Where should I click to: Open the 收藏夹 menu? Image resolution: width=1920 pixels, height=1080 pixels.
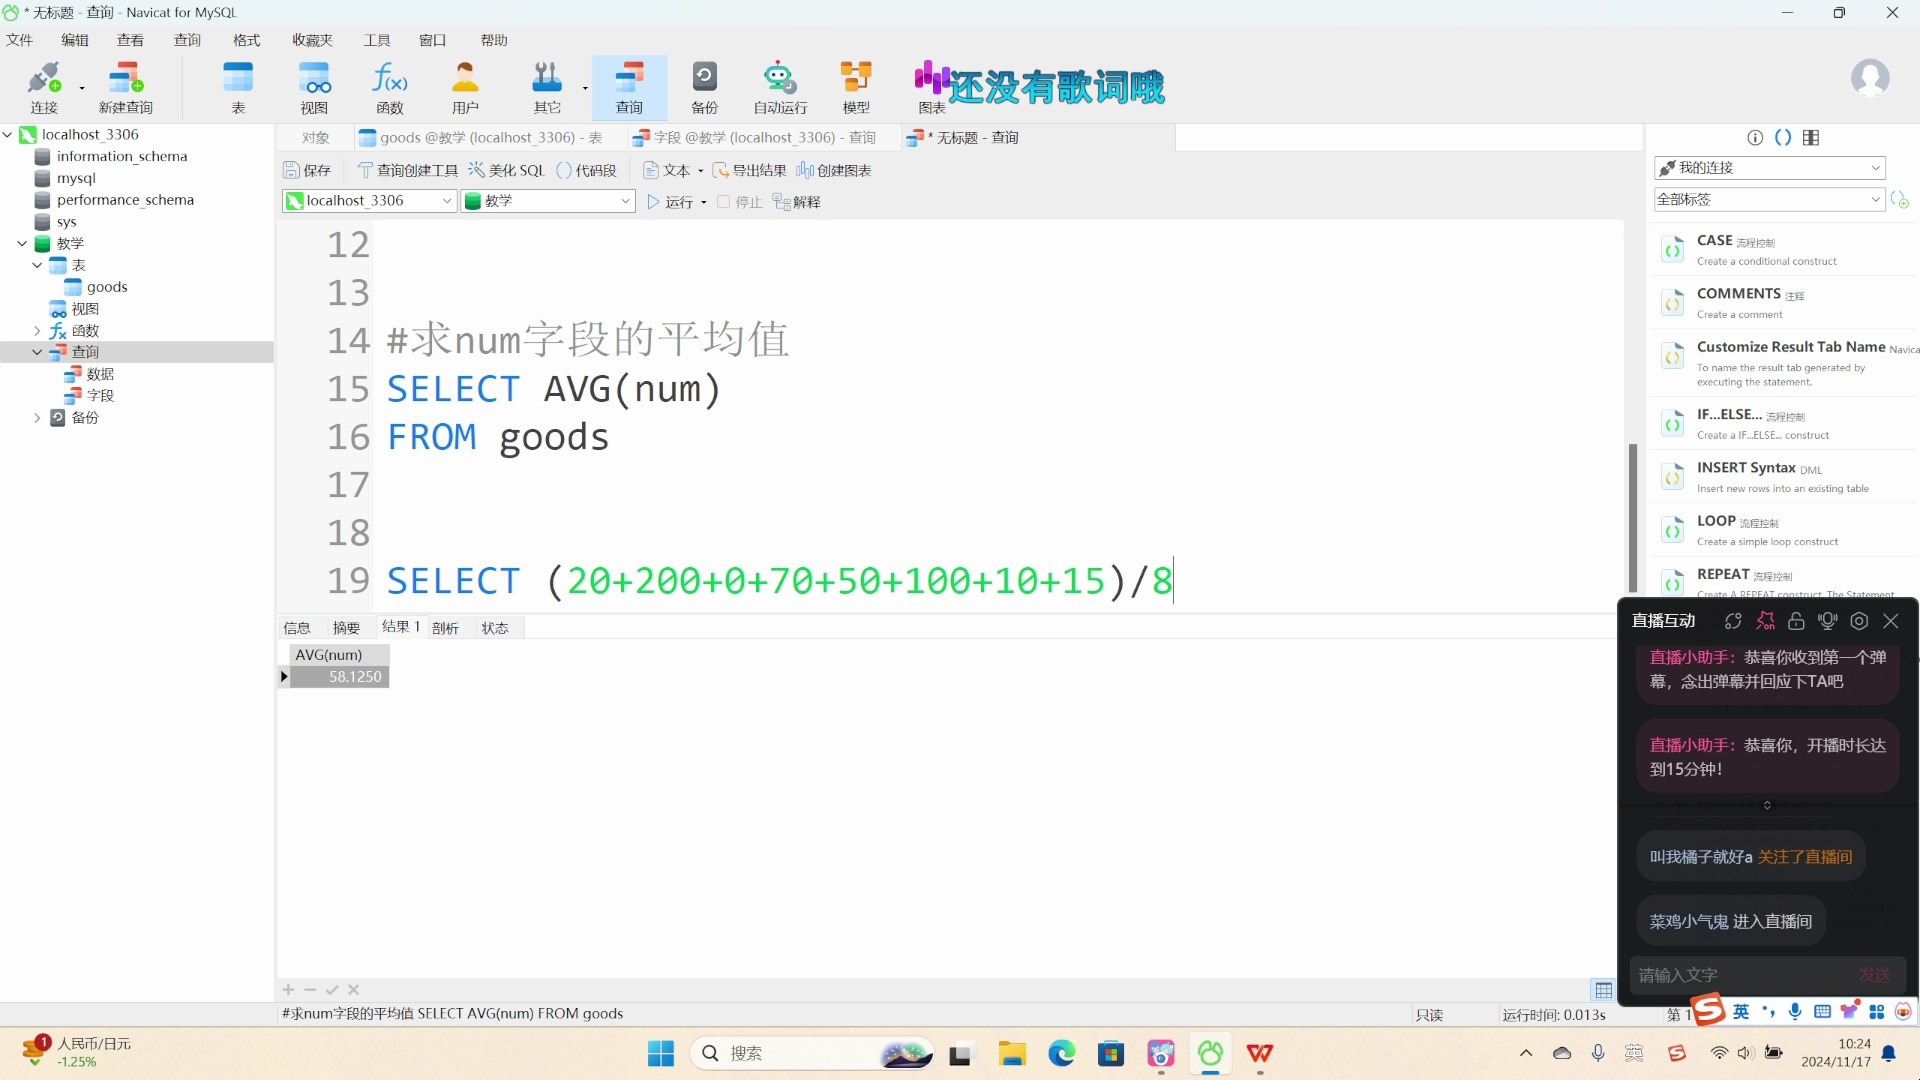pyautogui.click(x=312, y=40)
